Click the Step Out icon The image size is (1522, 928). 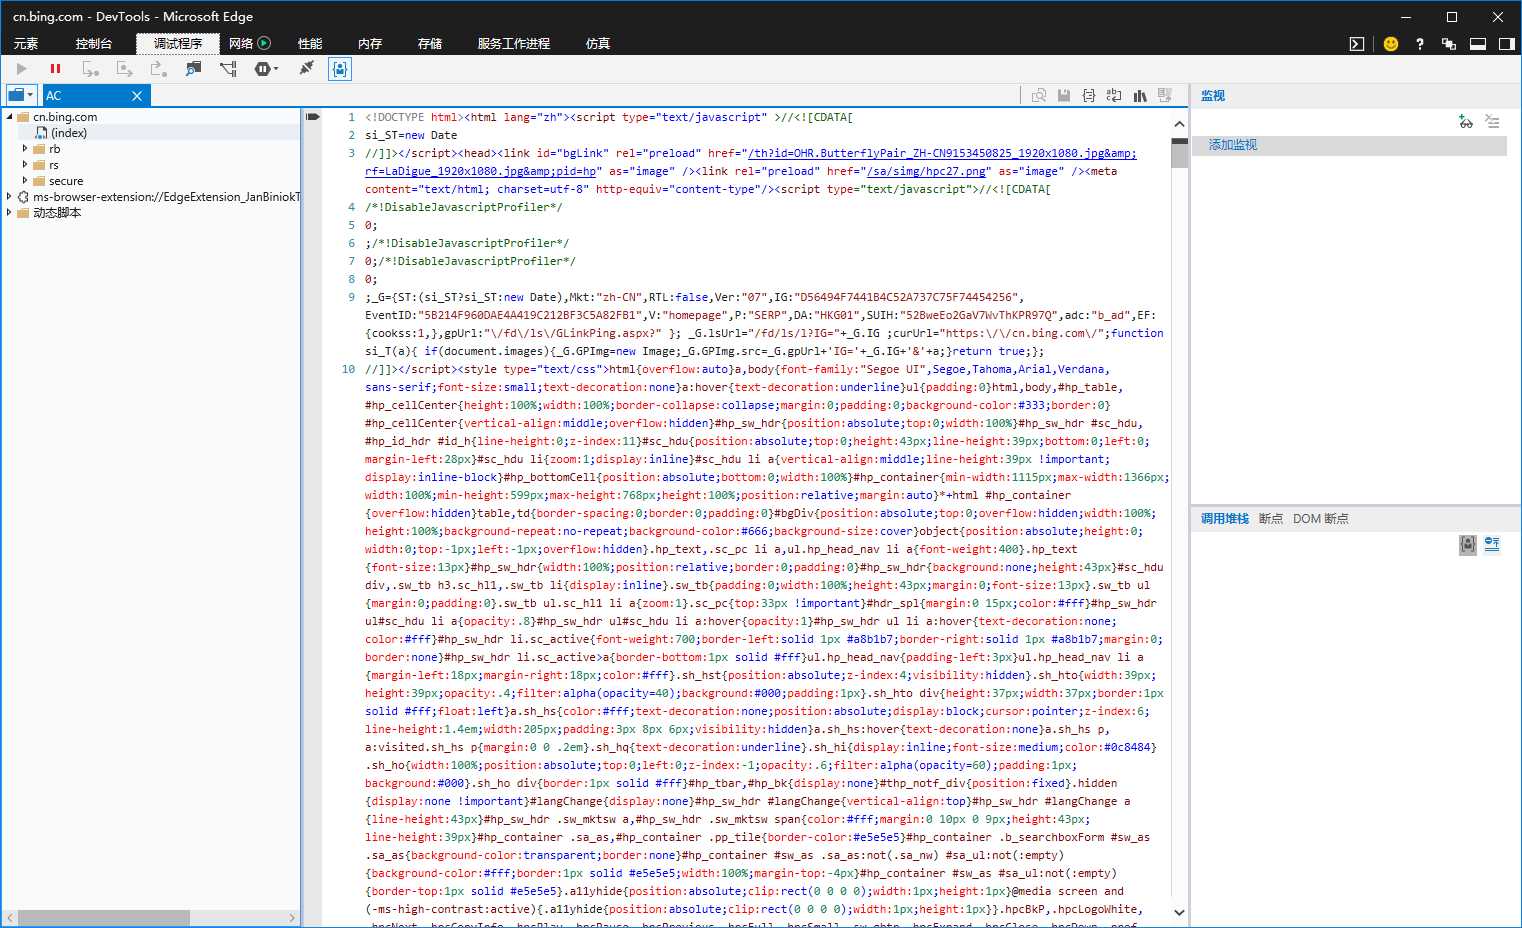[158, 69]
